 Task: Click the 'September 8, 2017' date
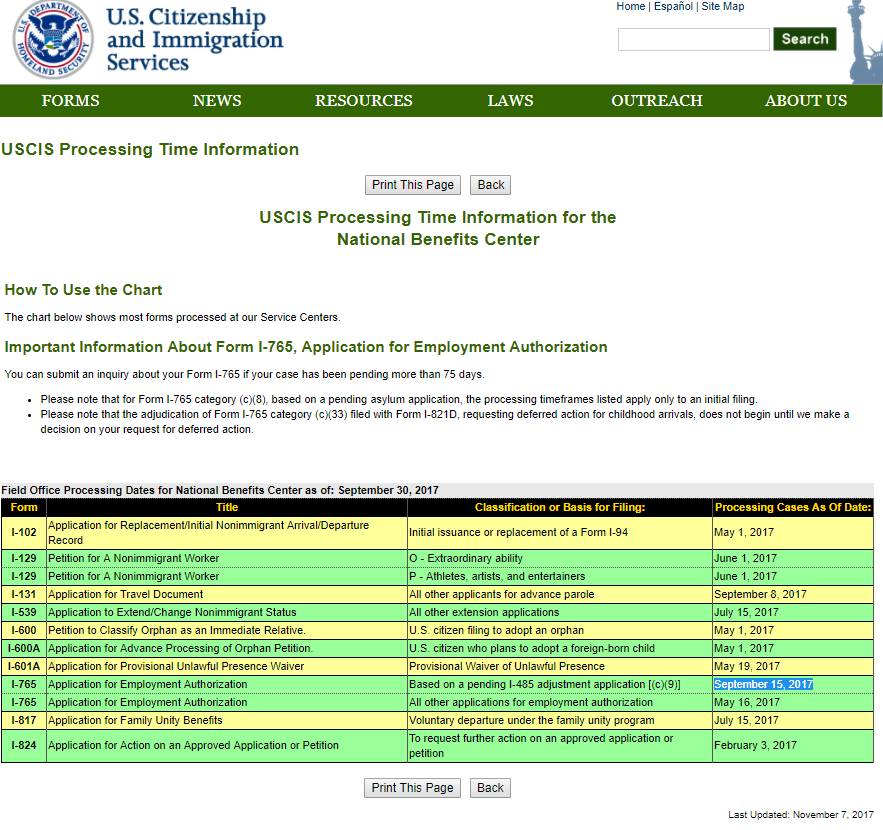click(760, 595)
